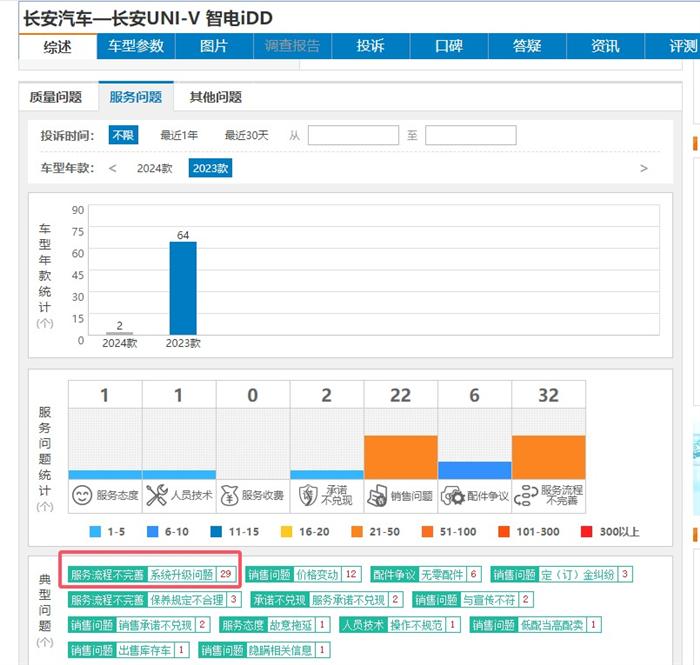The height and width of the screenshot is (665, 700).
Task: Switch to the 图片 tab
Action: pos(214,46)
